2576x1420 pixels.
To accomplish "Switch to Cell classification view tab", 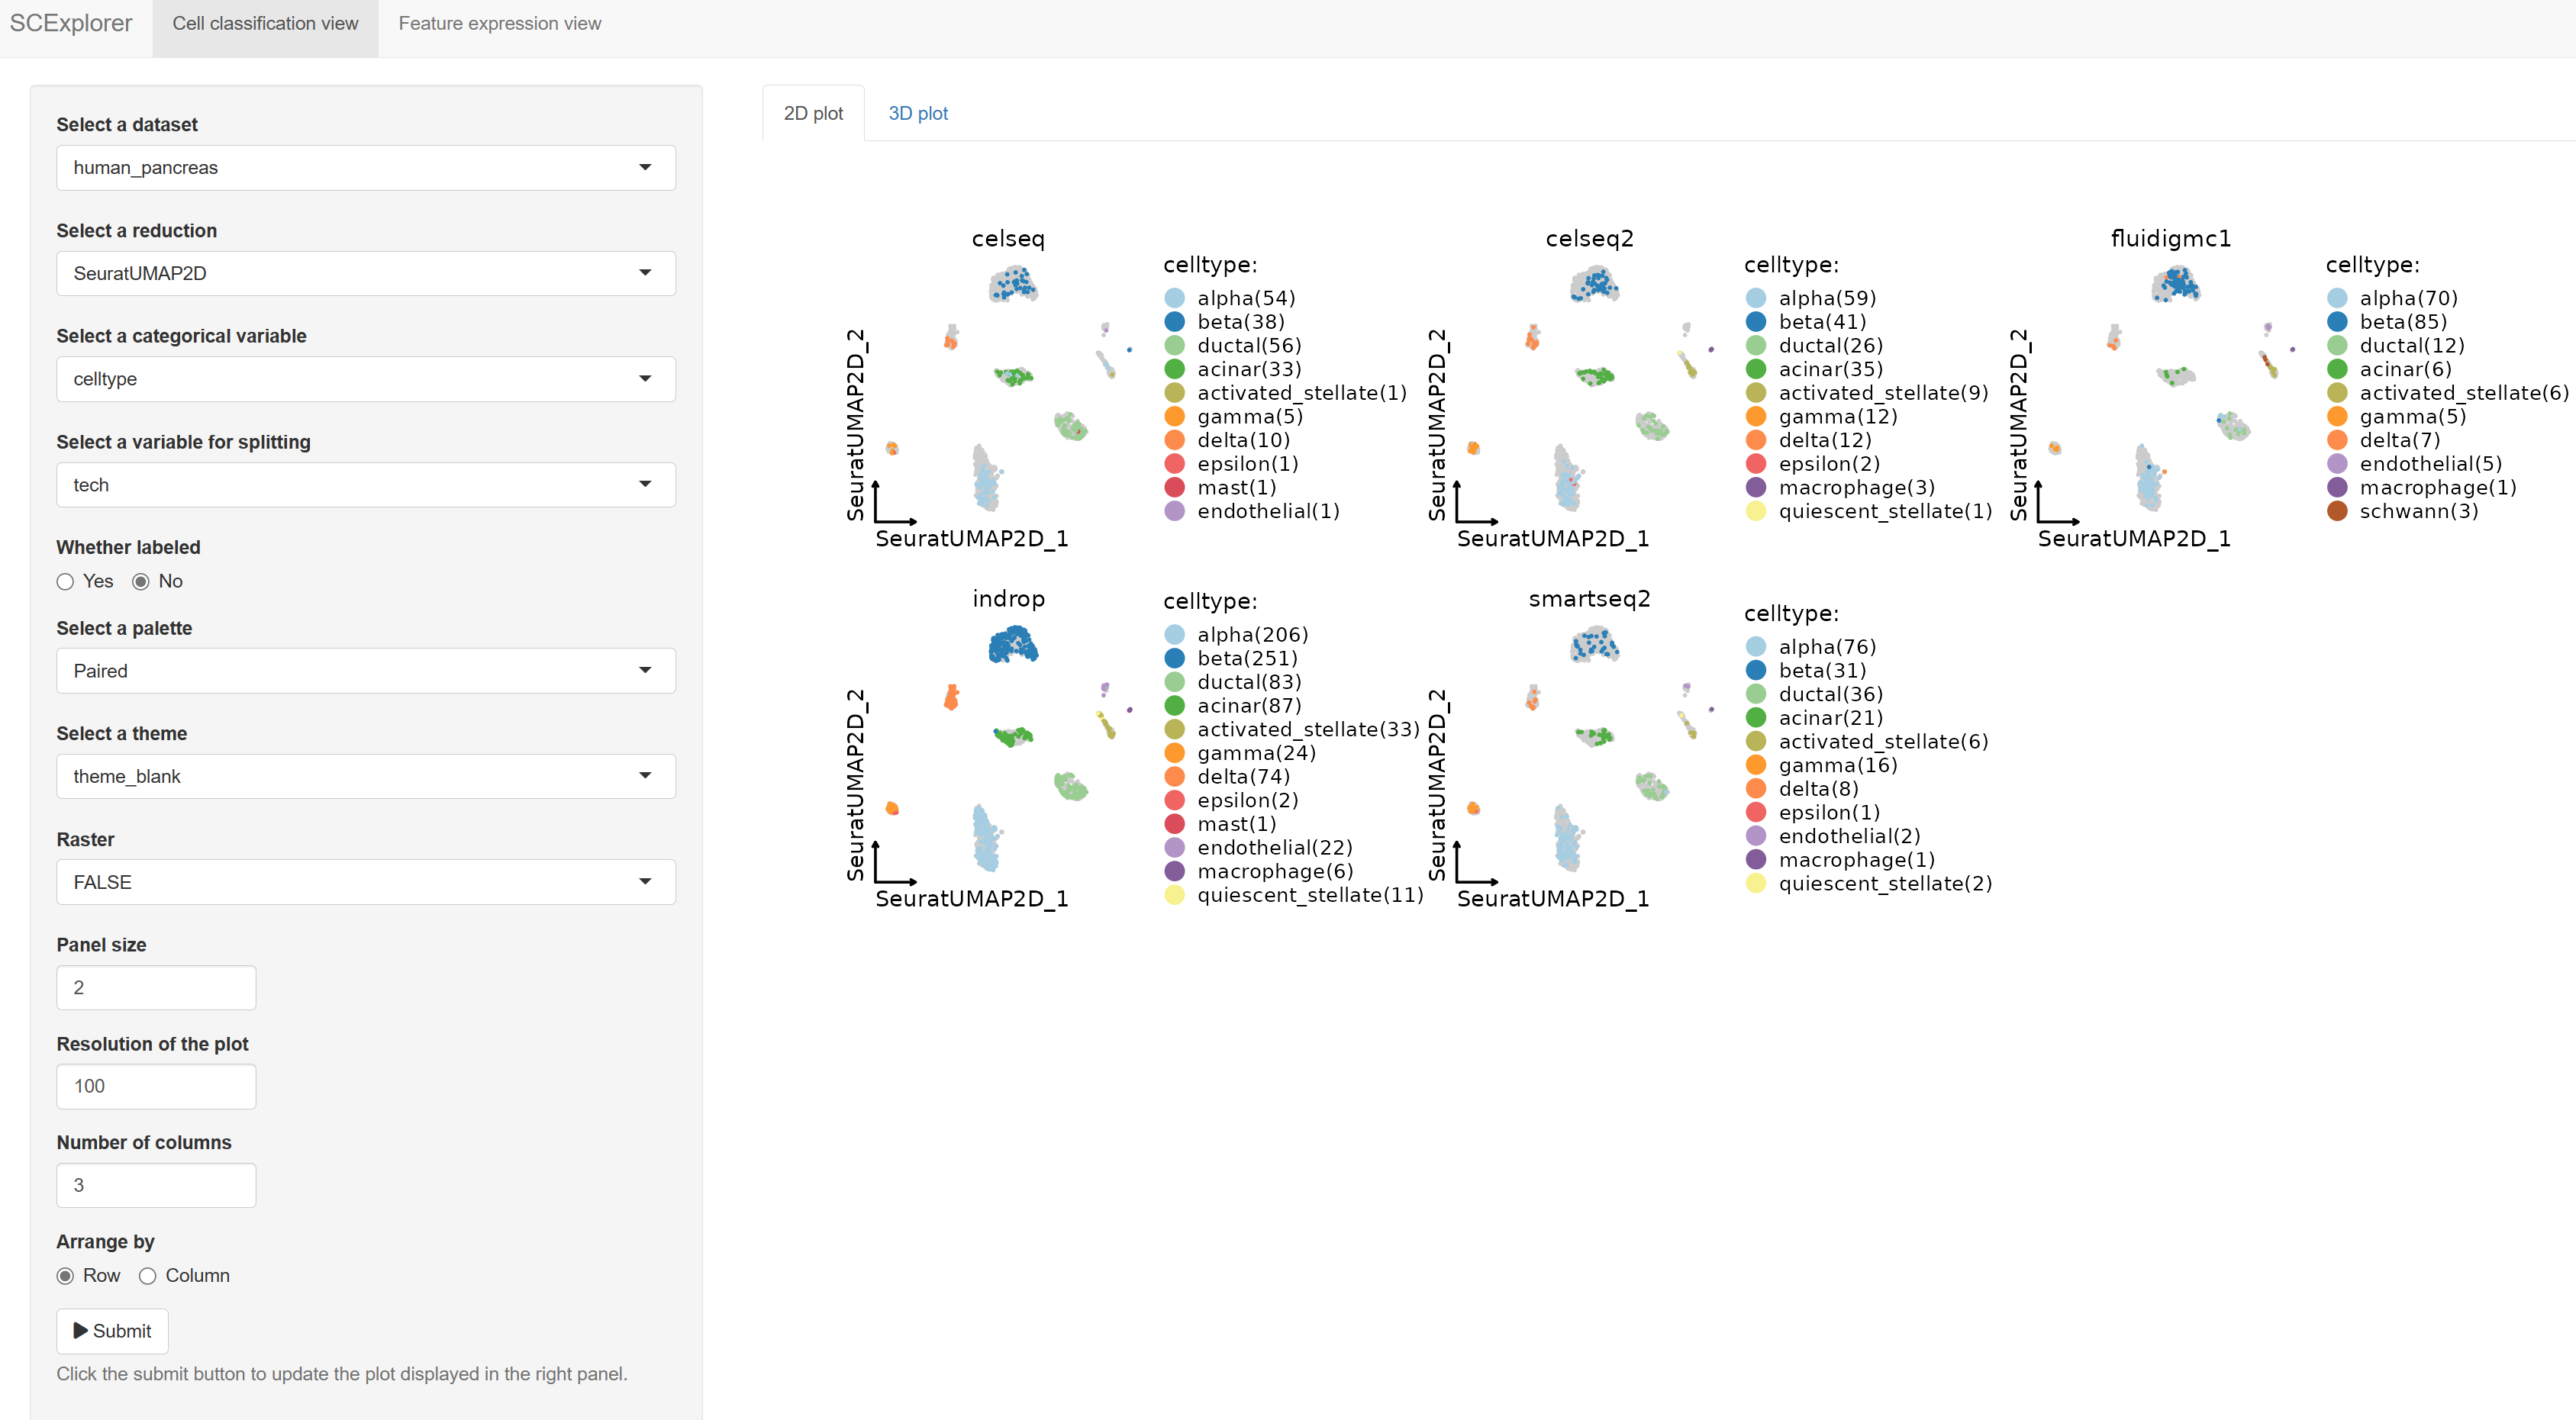I will pyautogui.click(x=264, y=26).
